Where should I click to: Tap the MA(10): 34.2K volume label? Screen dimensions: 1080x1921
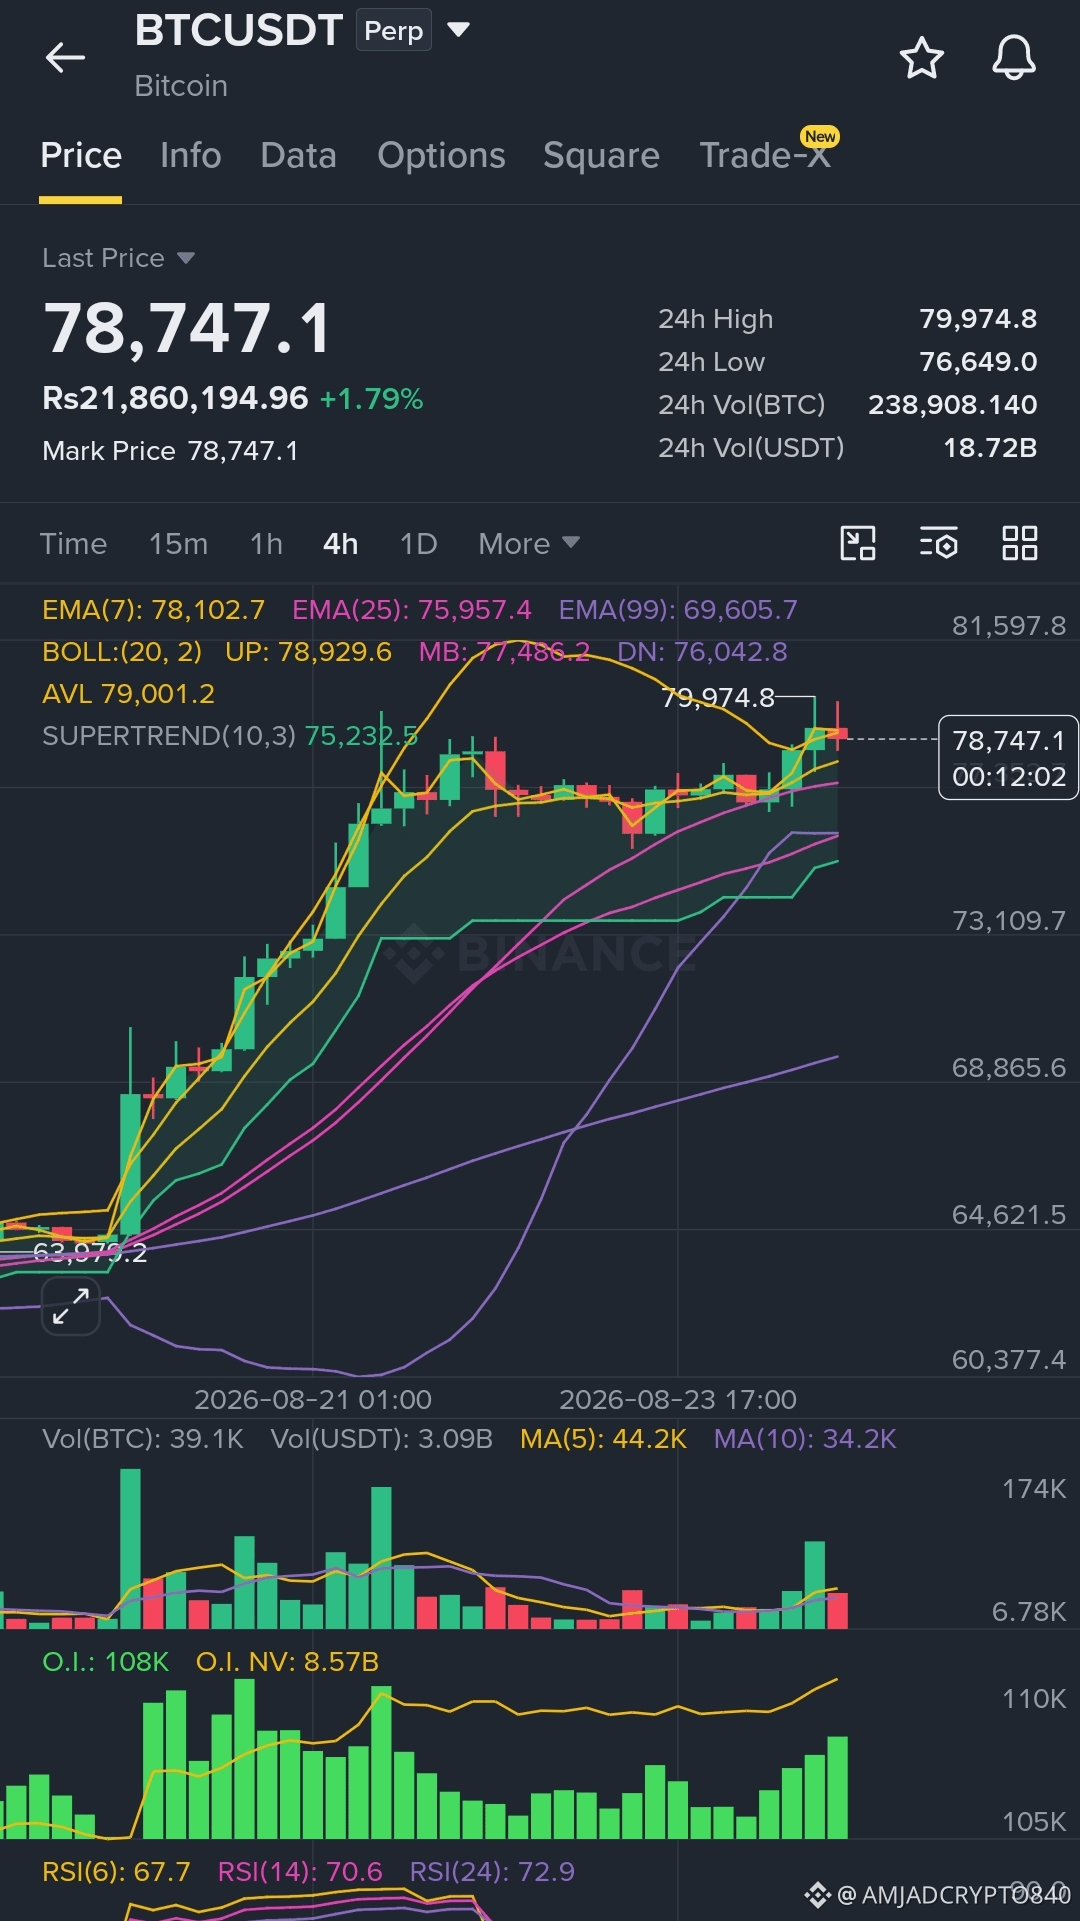[x=805, y=1438]
